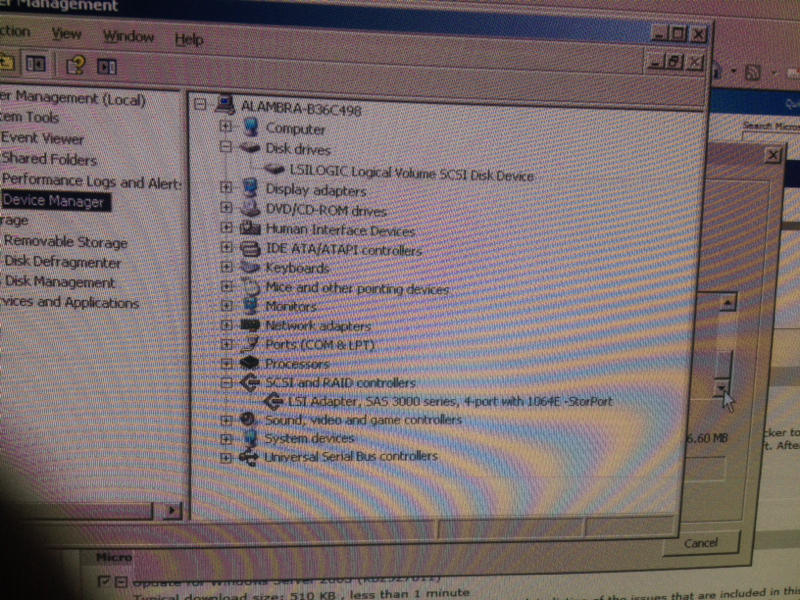Click the SCSI and RAID controllers icon

pyautogui.click(x=250, y=382)
